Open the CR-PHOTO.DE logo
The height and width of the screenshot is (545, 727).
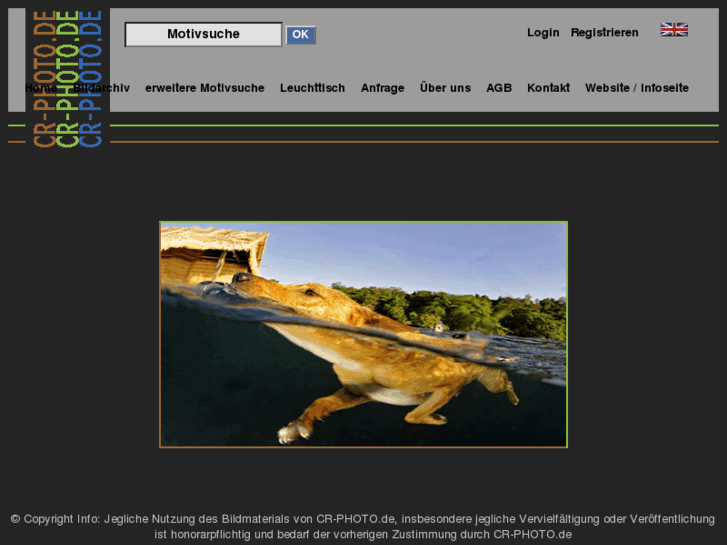tap(68, 79)
